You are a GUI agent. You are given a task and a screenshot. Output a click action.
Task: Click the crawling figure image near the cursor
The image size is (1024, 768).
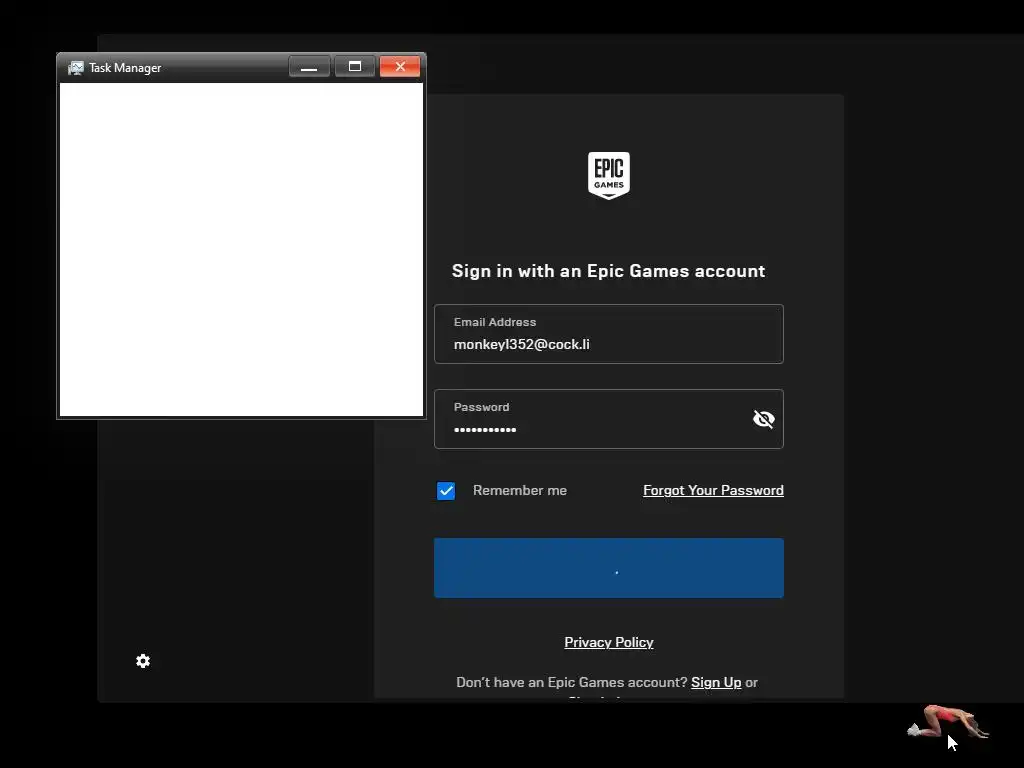point(948,722)
